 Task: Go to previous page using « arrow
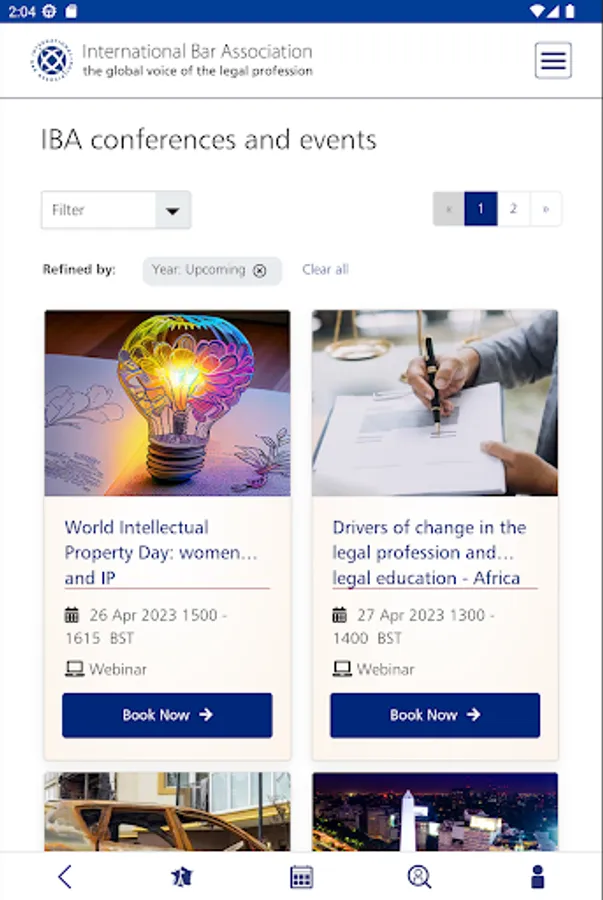(449, 209)
